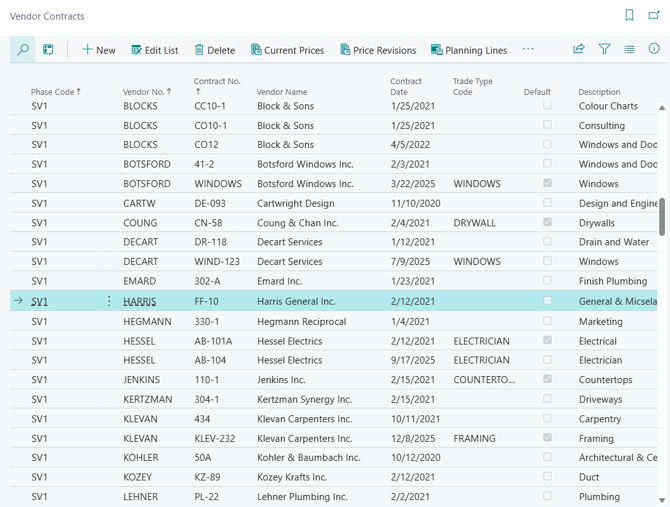Click date 9/17/2025 cell
670x507 pixels.
tap(413, 360)
